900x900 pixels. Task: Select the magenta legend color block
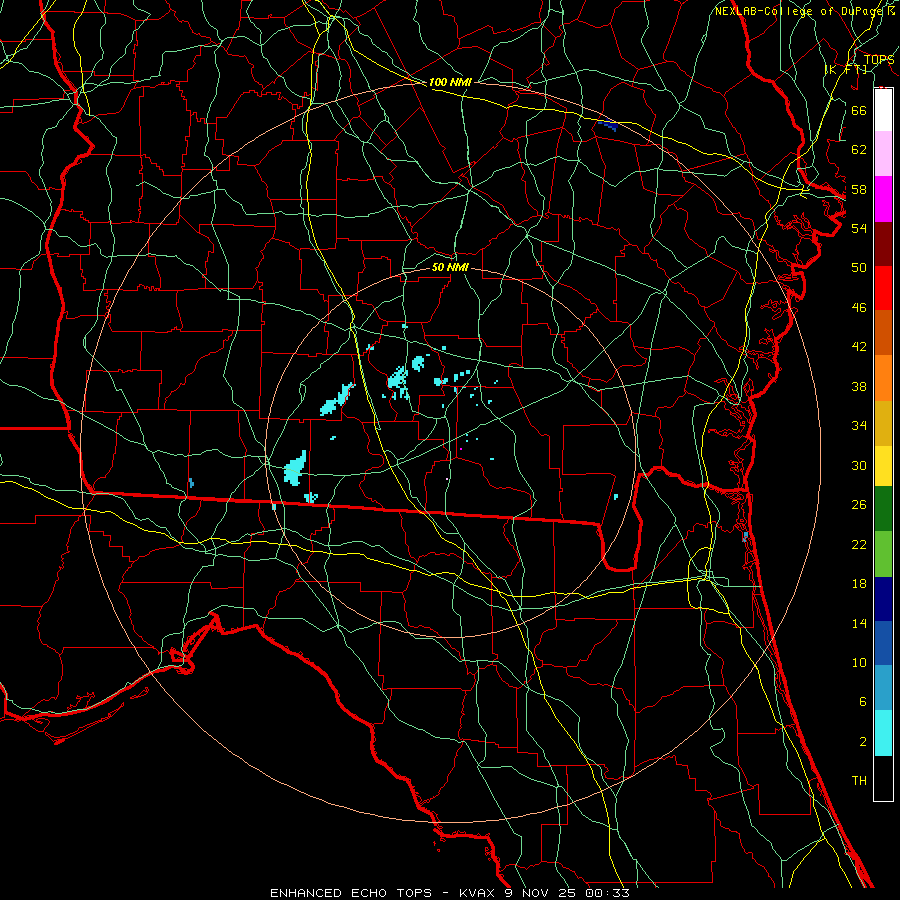(x=883, y=199)
